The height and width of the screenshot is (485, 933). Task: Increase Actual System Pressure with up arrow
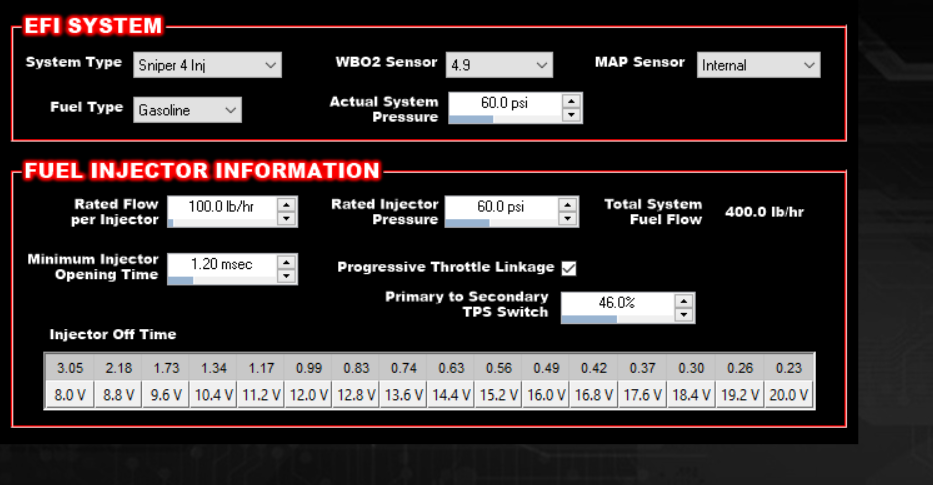[x=571, y=100]
